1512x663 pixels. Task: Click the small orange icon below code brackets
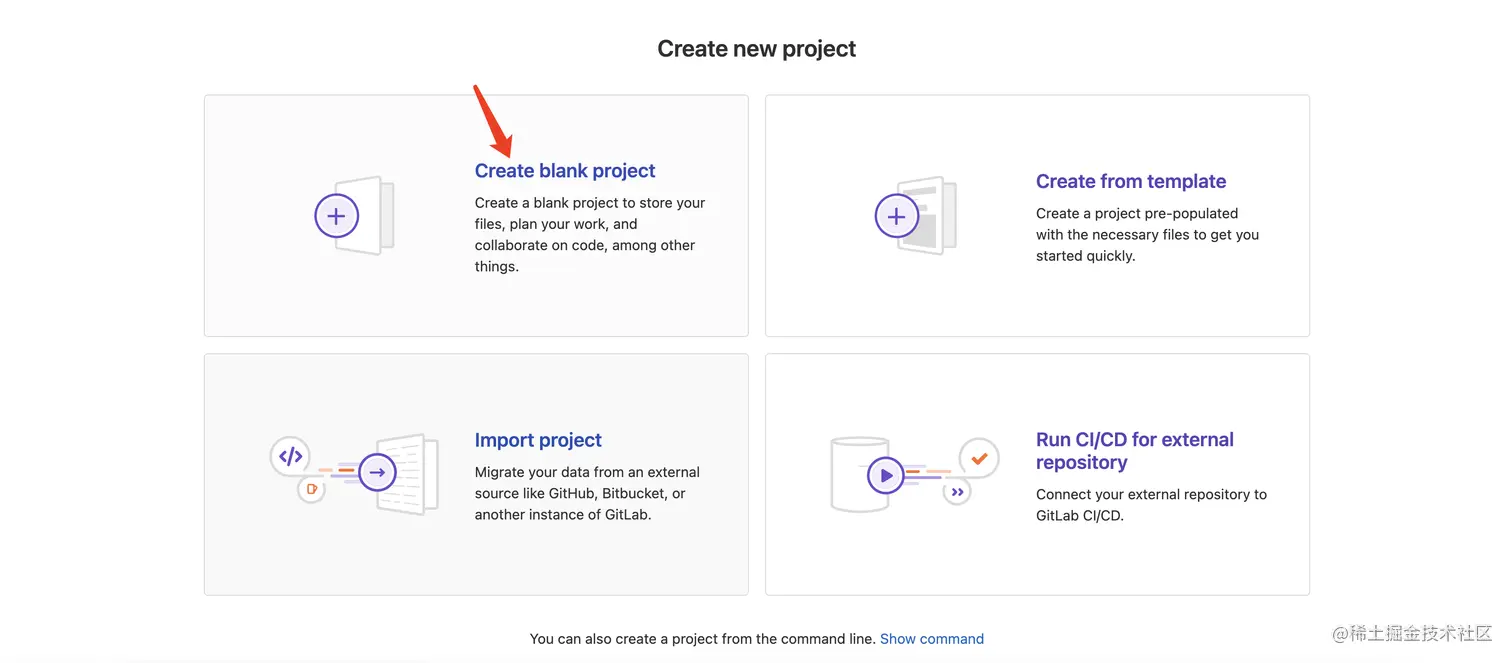312,489
